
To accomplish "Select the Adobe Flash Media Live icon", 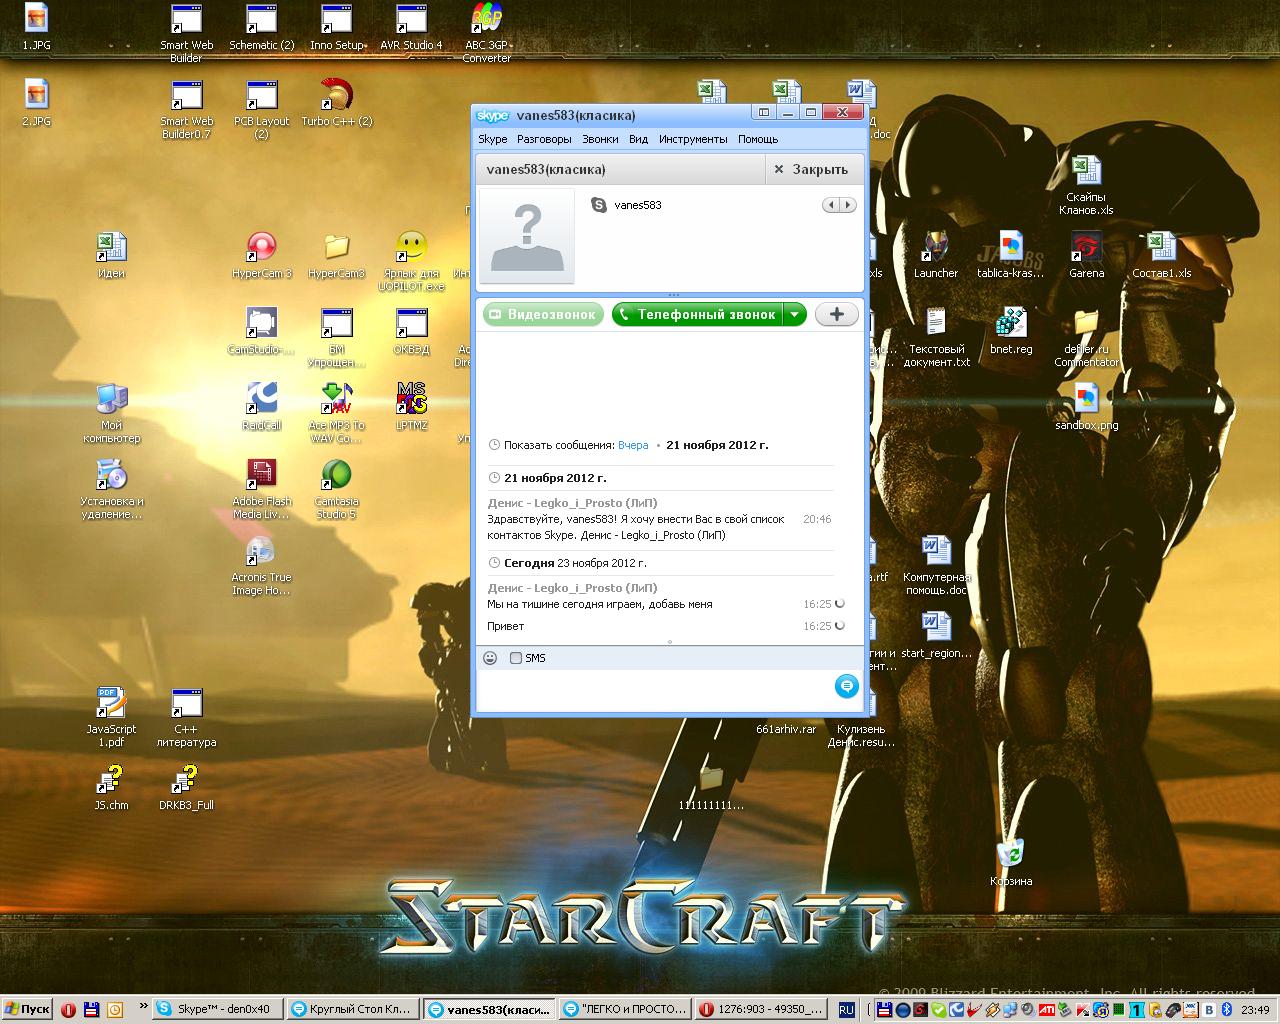I will pyautogui.click(x=262, y=490).
